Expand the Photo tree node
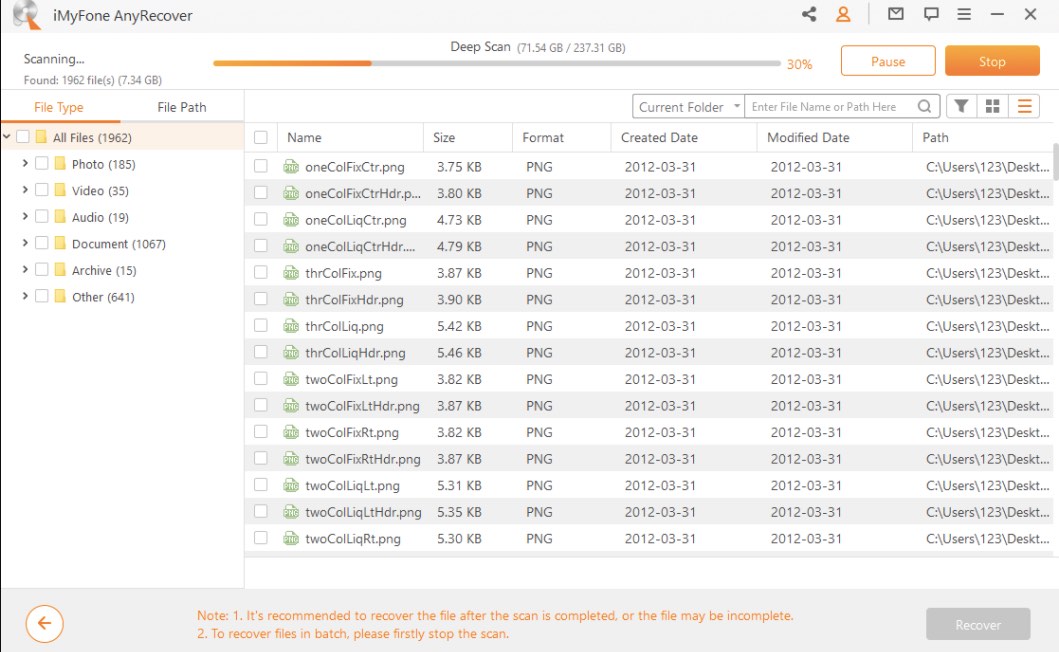This screenshot has width=1059, height=652. click(25, 163)
